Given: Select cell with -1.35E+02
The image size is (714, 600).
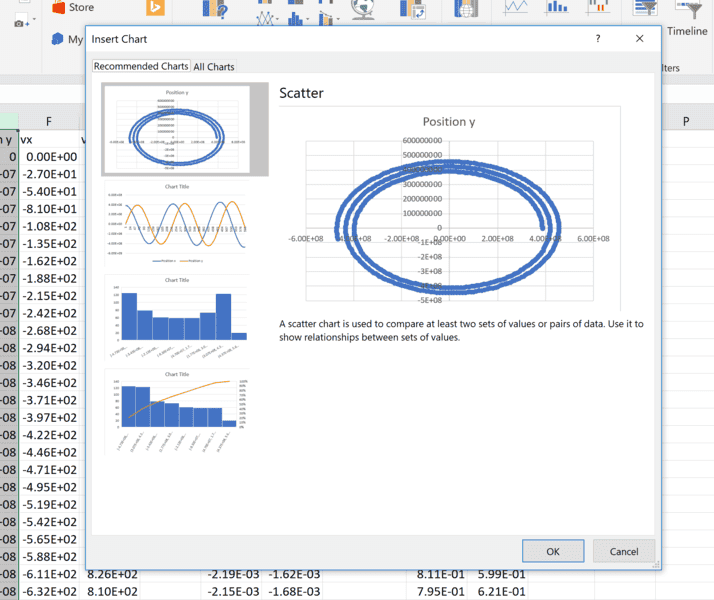Looking at the screenshot, I should pyautogui.click(x=49, y=244).
